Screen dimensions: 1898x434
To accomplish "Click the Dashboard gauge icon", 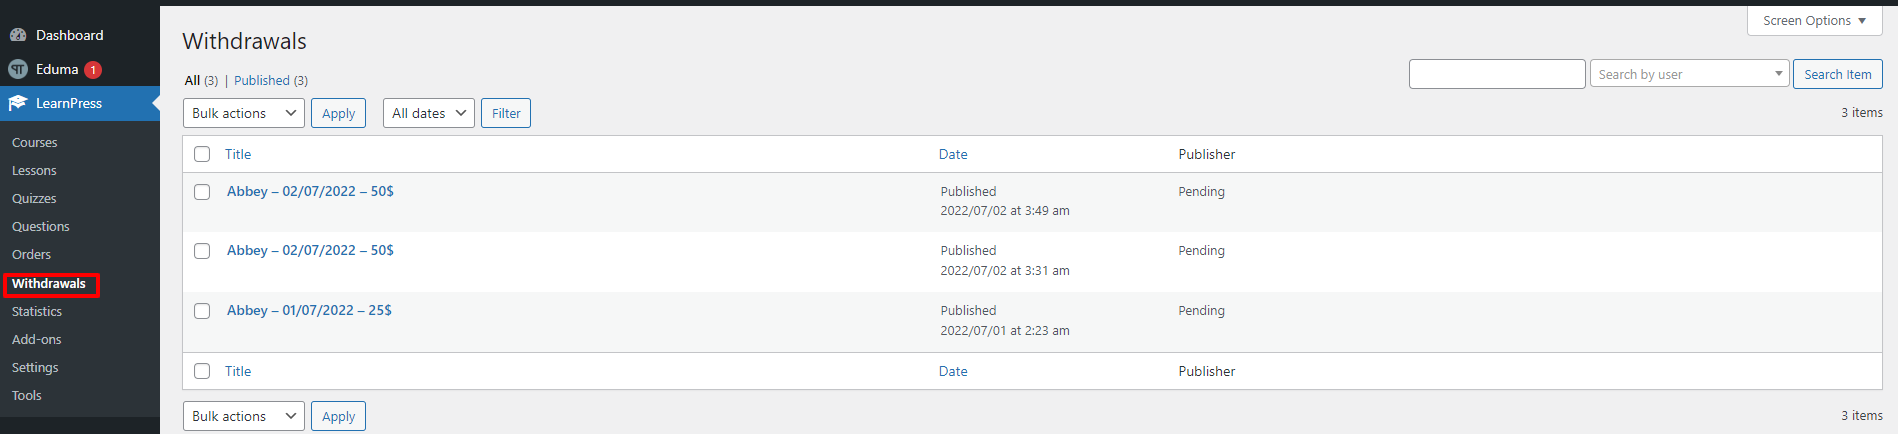I will 18,35.
